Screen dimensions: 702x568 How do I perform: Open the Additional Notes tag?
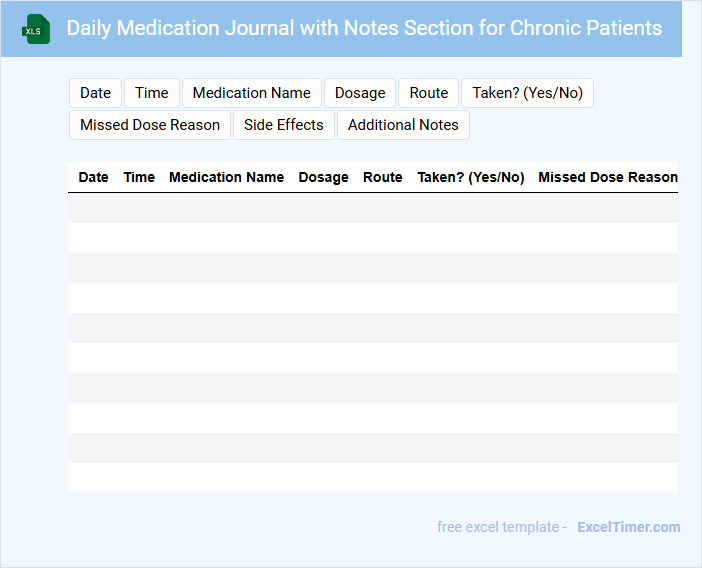(x=403, y=125)
